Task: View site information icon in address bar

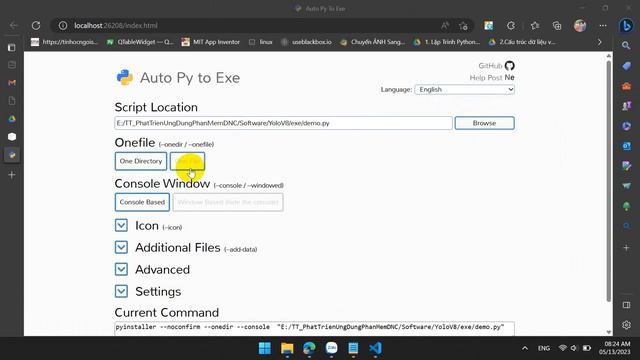Action: [x=63, y=25]
